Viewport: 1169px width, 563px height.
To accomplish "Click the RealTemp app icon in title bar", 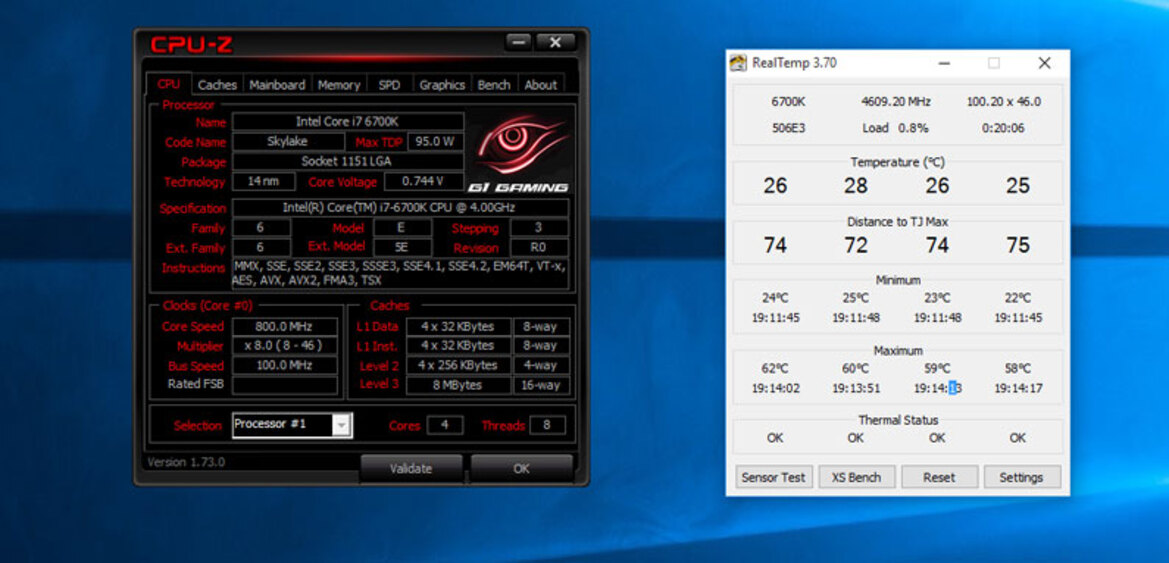I will coord(738,63).
